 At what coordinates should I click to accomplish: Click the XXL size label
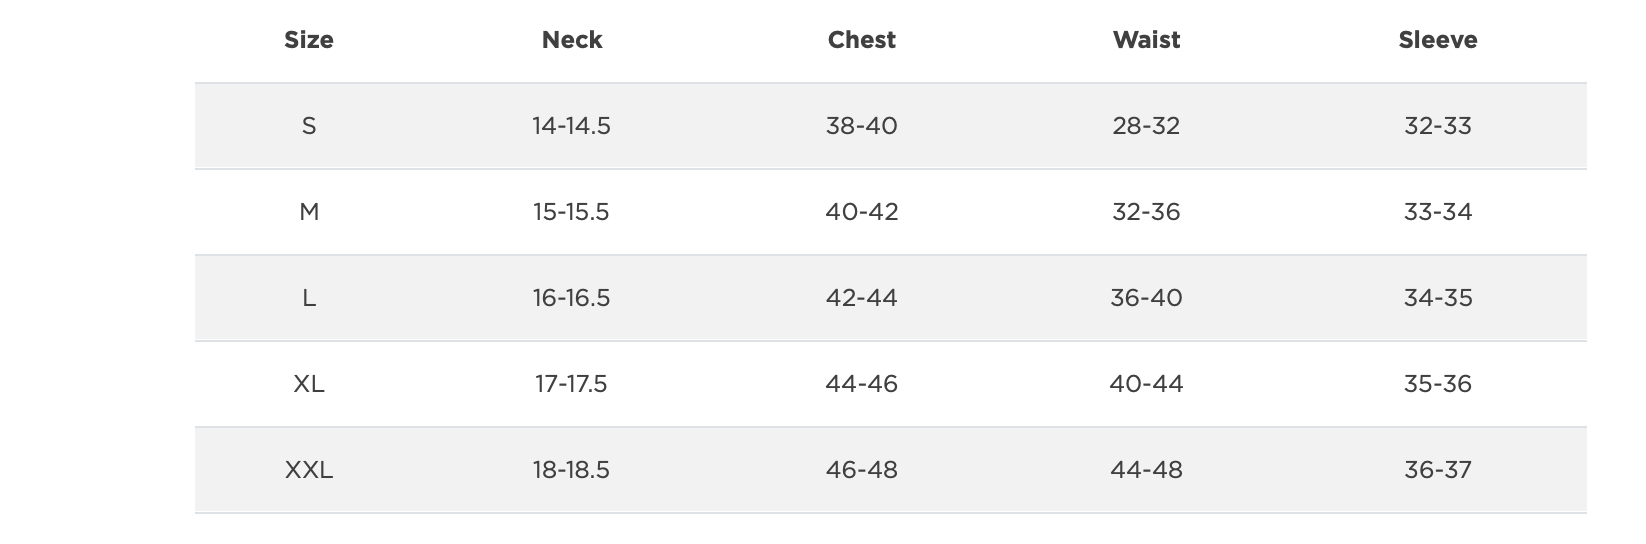tap(309, 470)
